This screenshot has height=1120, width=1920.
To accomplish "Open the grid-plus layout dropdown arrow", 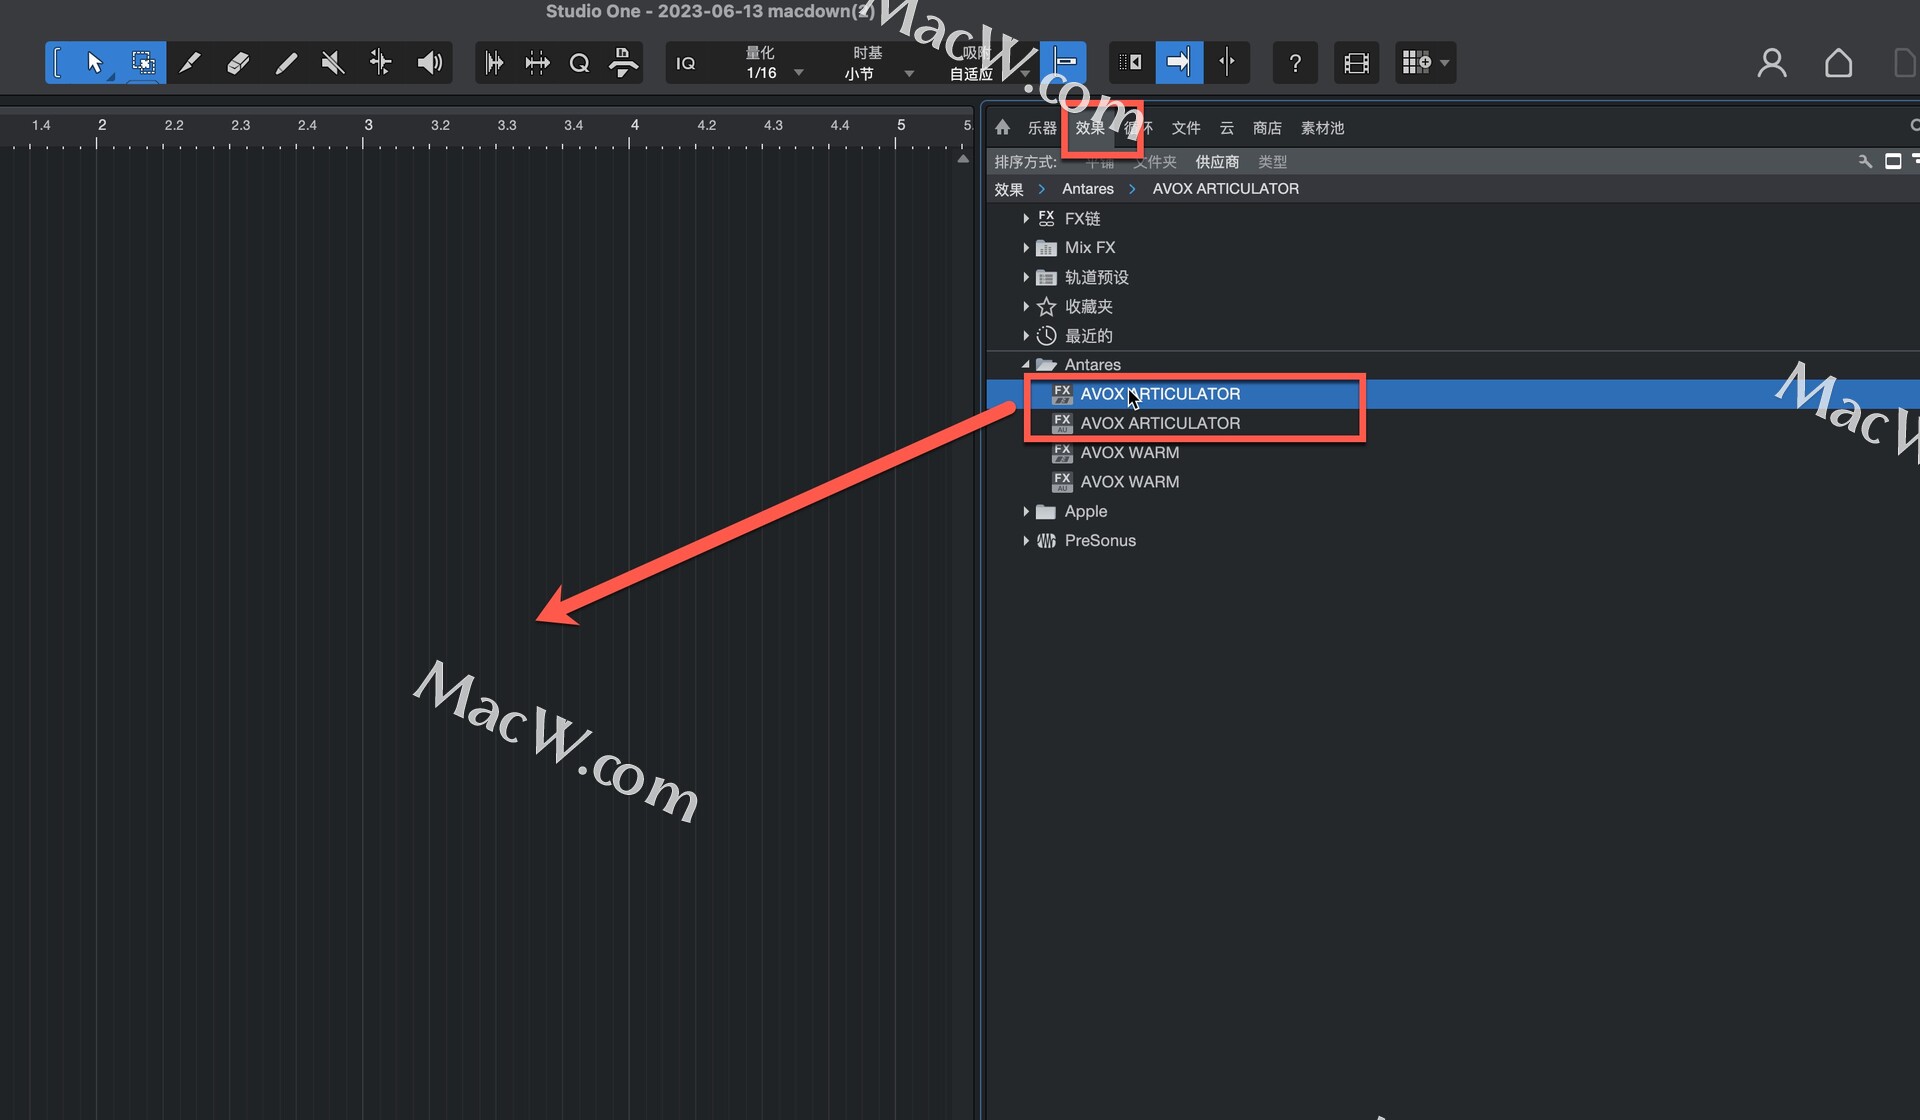I will click(1445, 63).
